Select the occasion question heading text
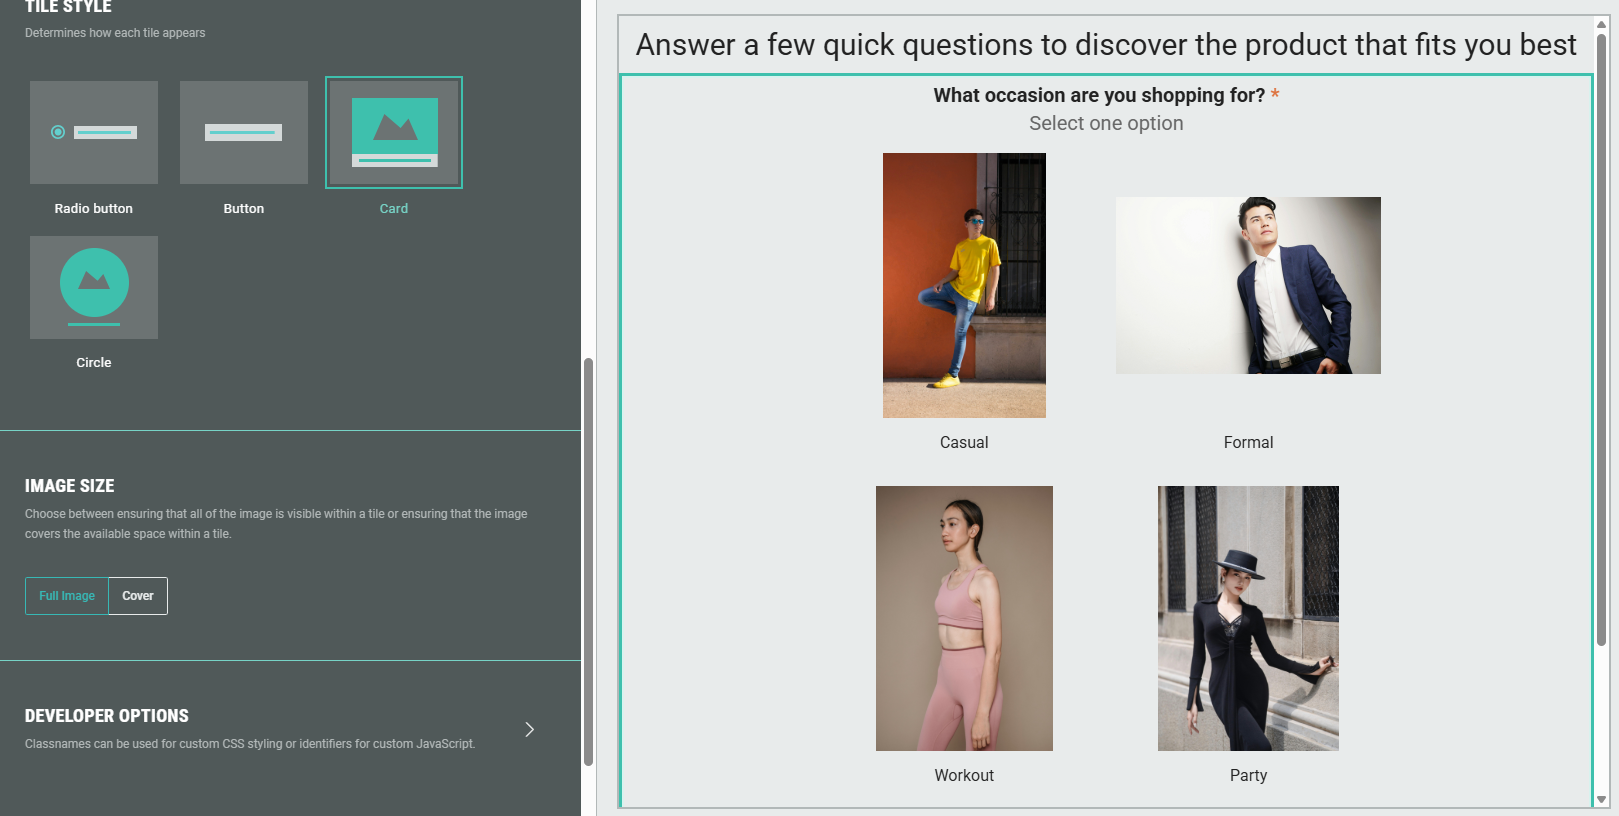The height and width of the screenshot is (816, 1619). [x=1099, y=95]
